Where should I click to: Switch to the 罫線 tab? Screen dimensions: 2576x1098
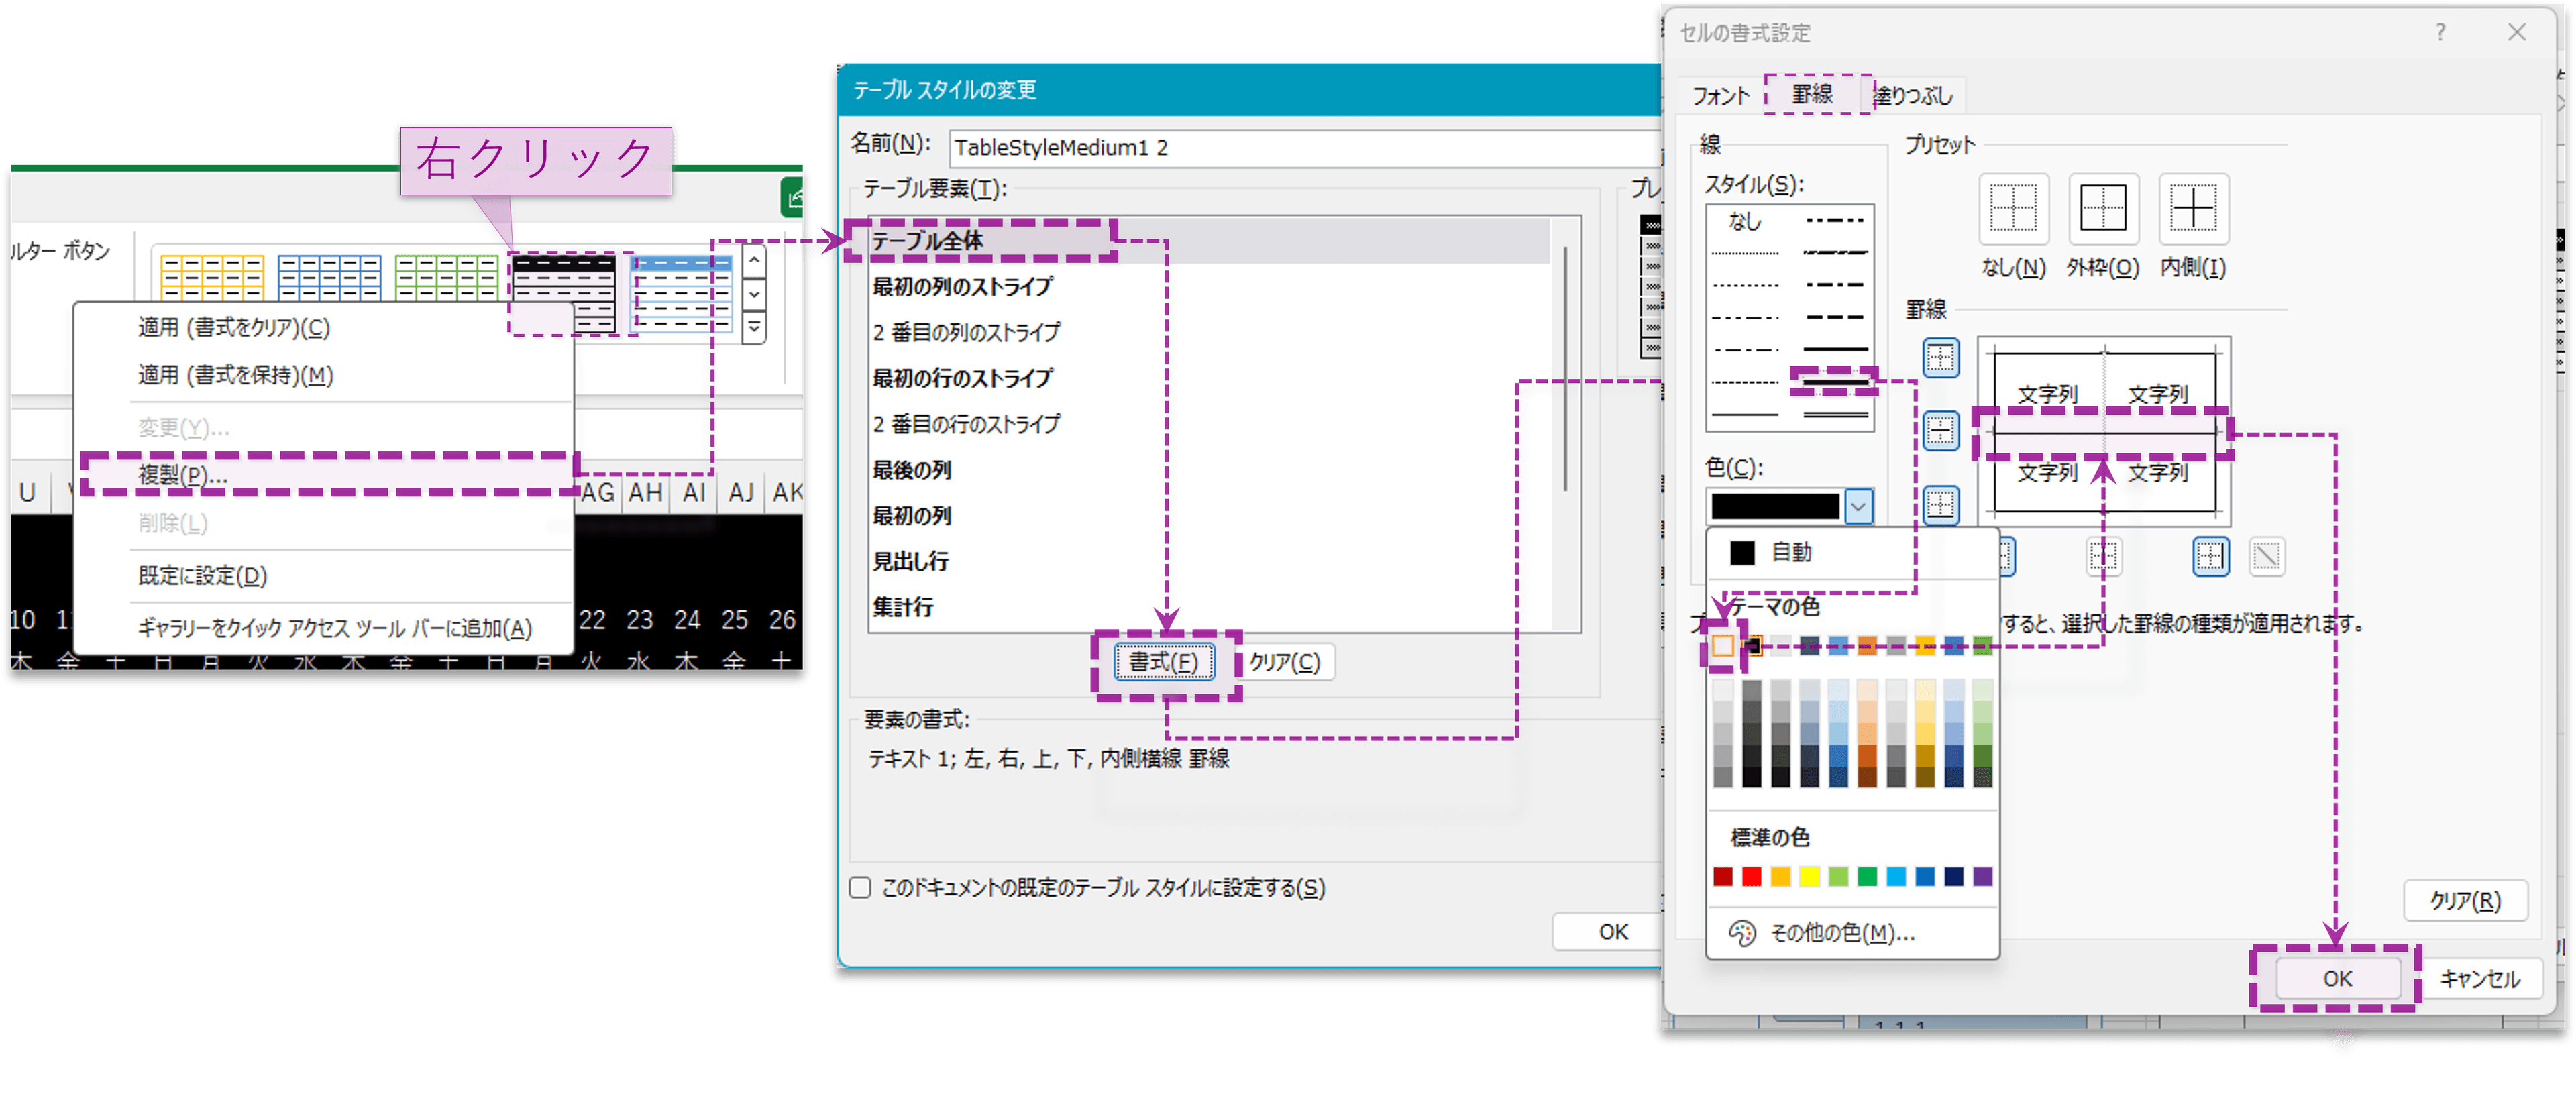point(1812,95)
